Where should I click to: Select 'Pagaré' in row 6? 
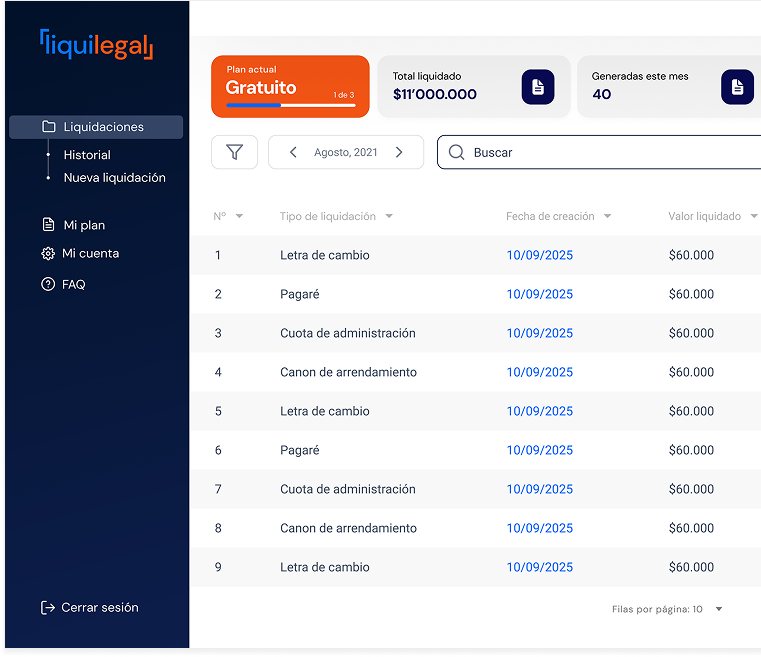pyautogui.click(x=299, y=451)
